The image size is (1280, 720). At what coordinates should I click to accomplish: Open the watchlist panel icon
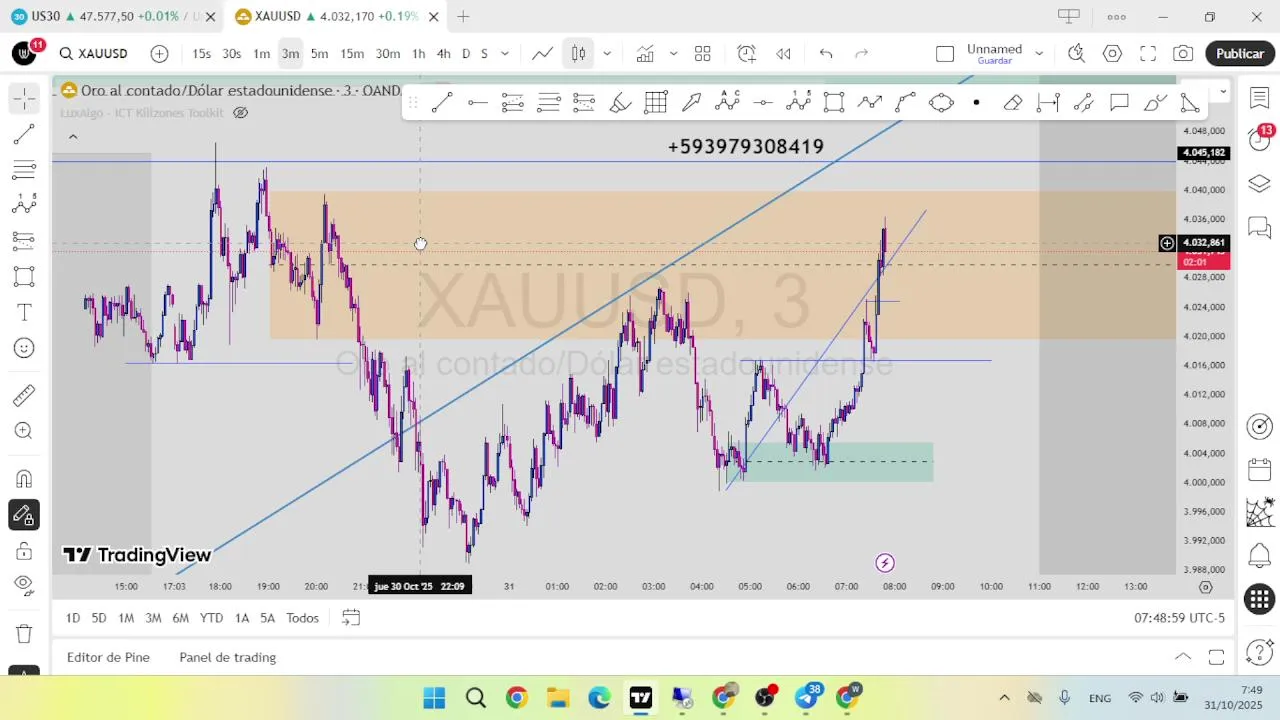click(x=1259, y=98)
